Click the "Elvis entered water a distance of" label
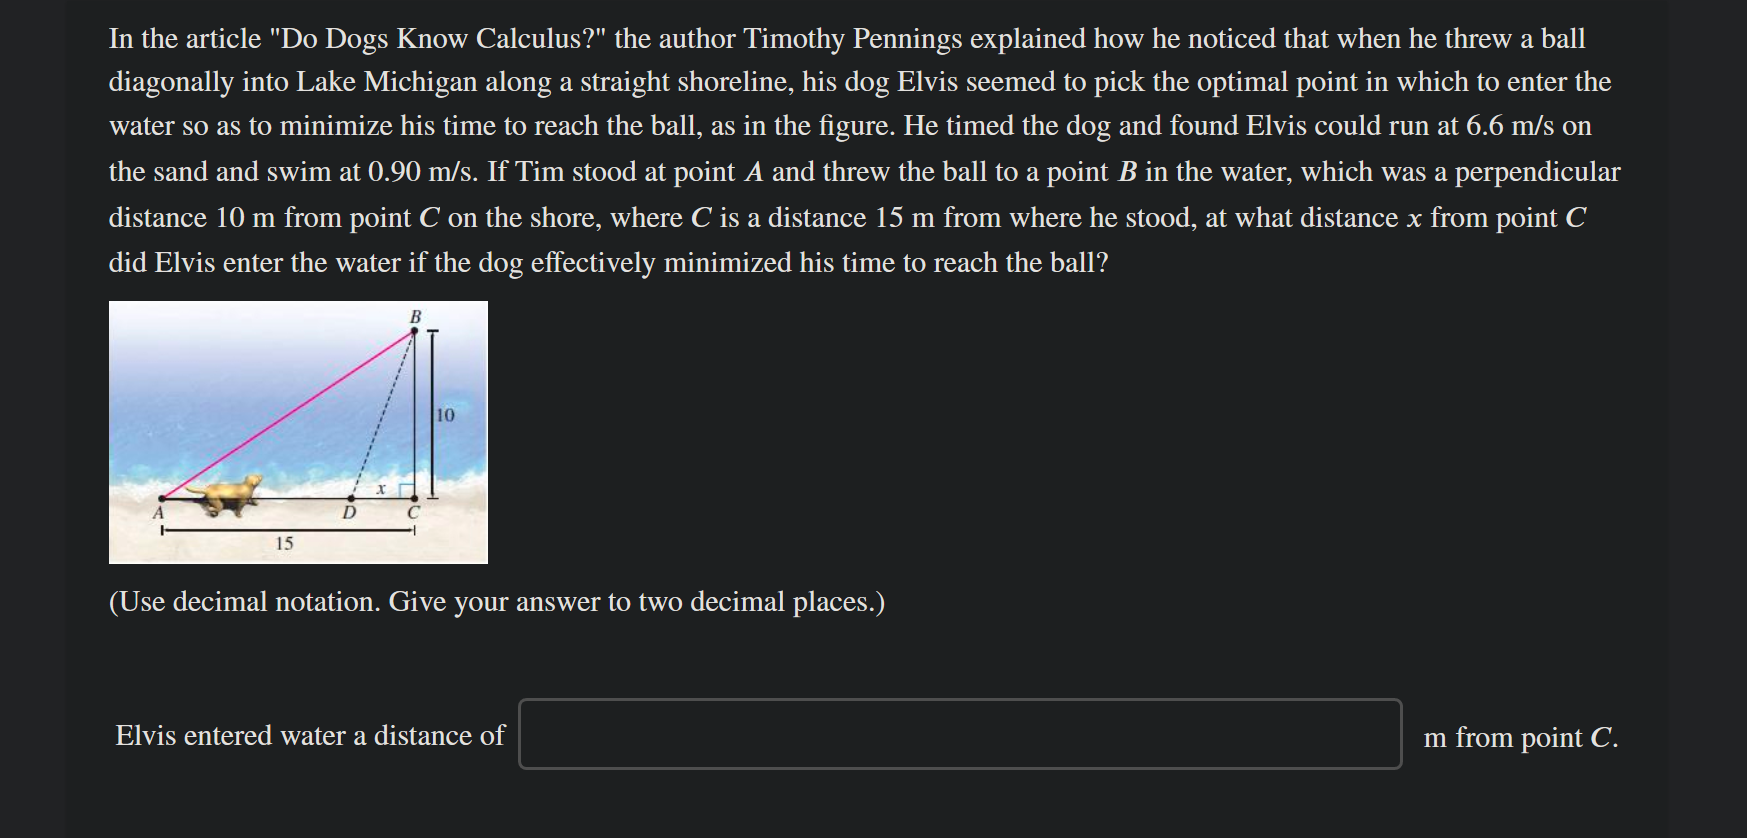The image size is (1747, 838). pos(309,735)
